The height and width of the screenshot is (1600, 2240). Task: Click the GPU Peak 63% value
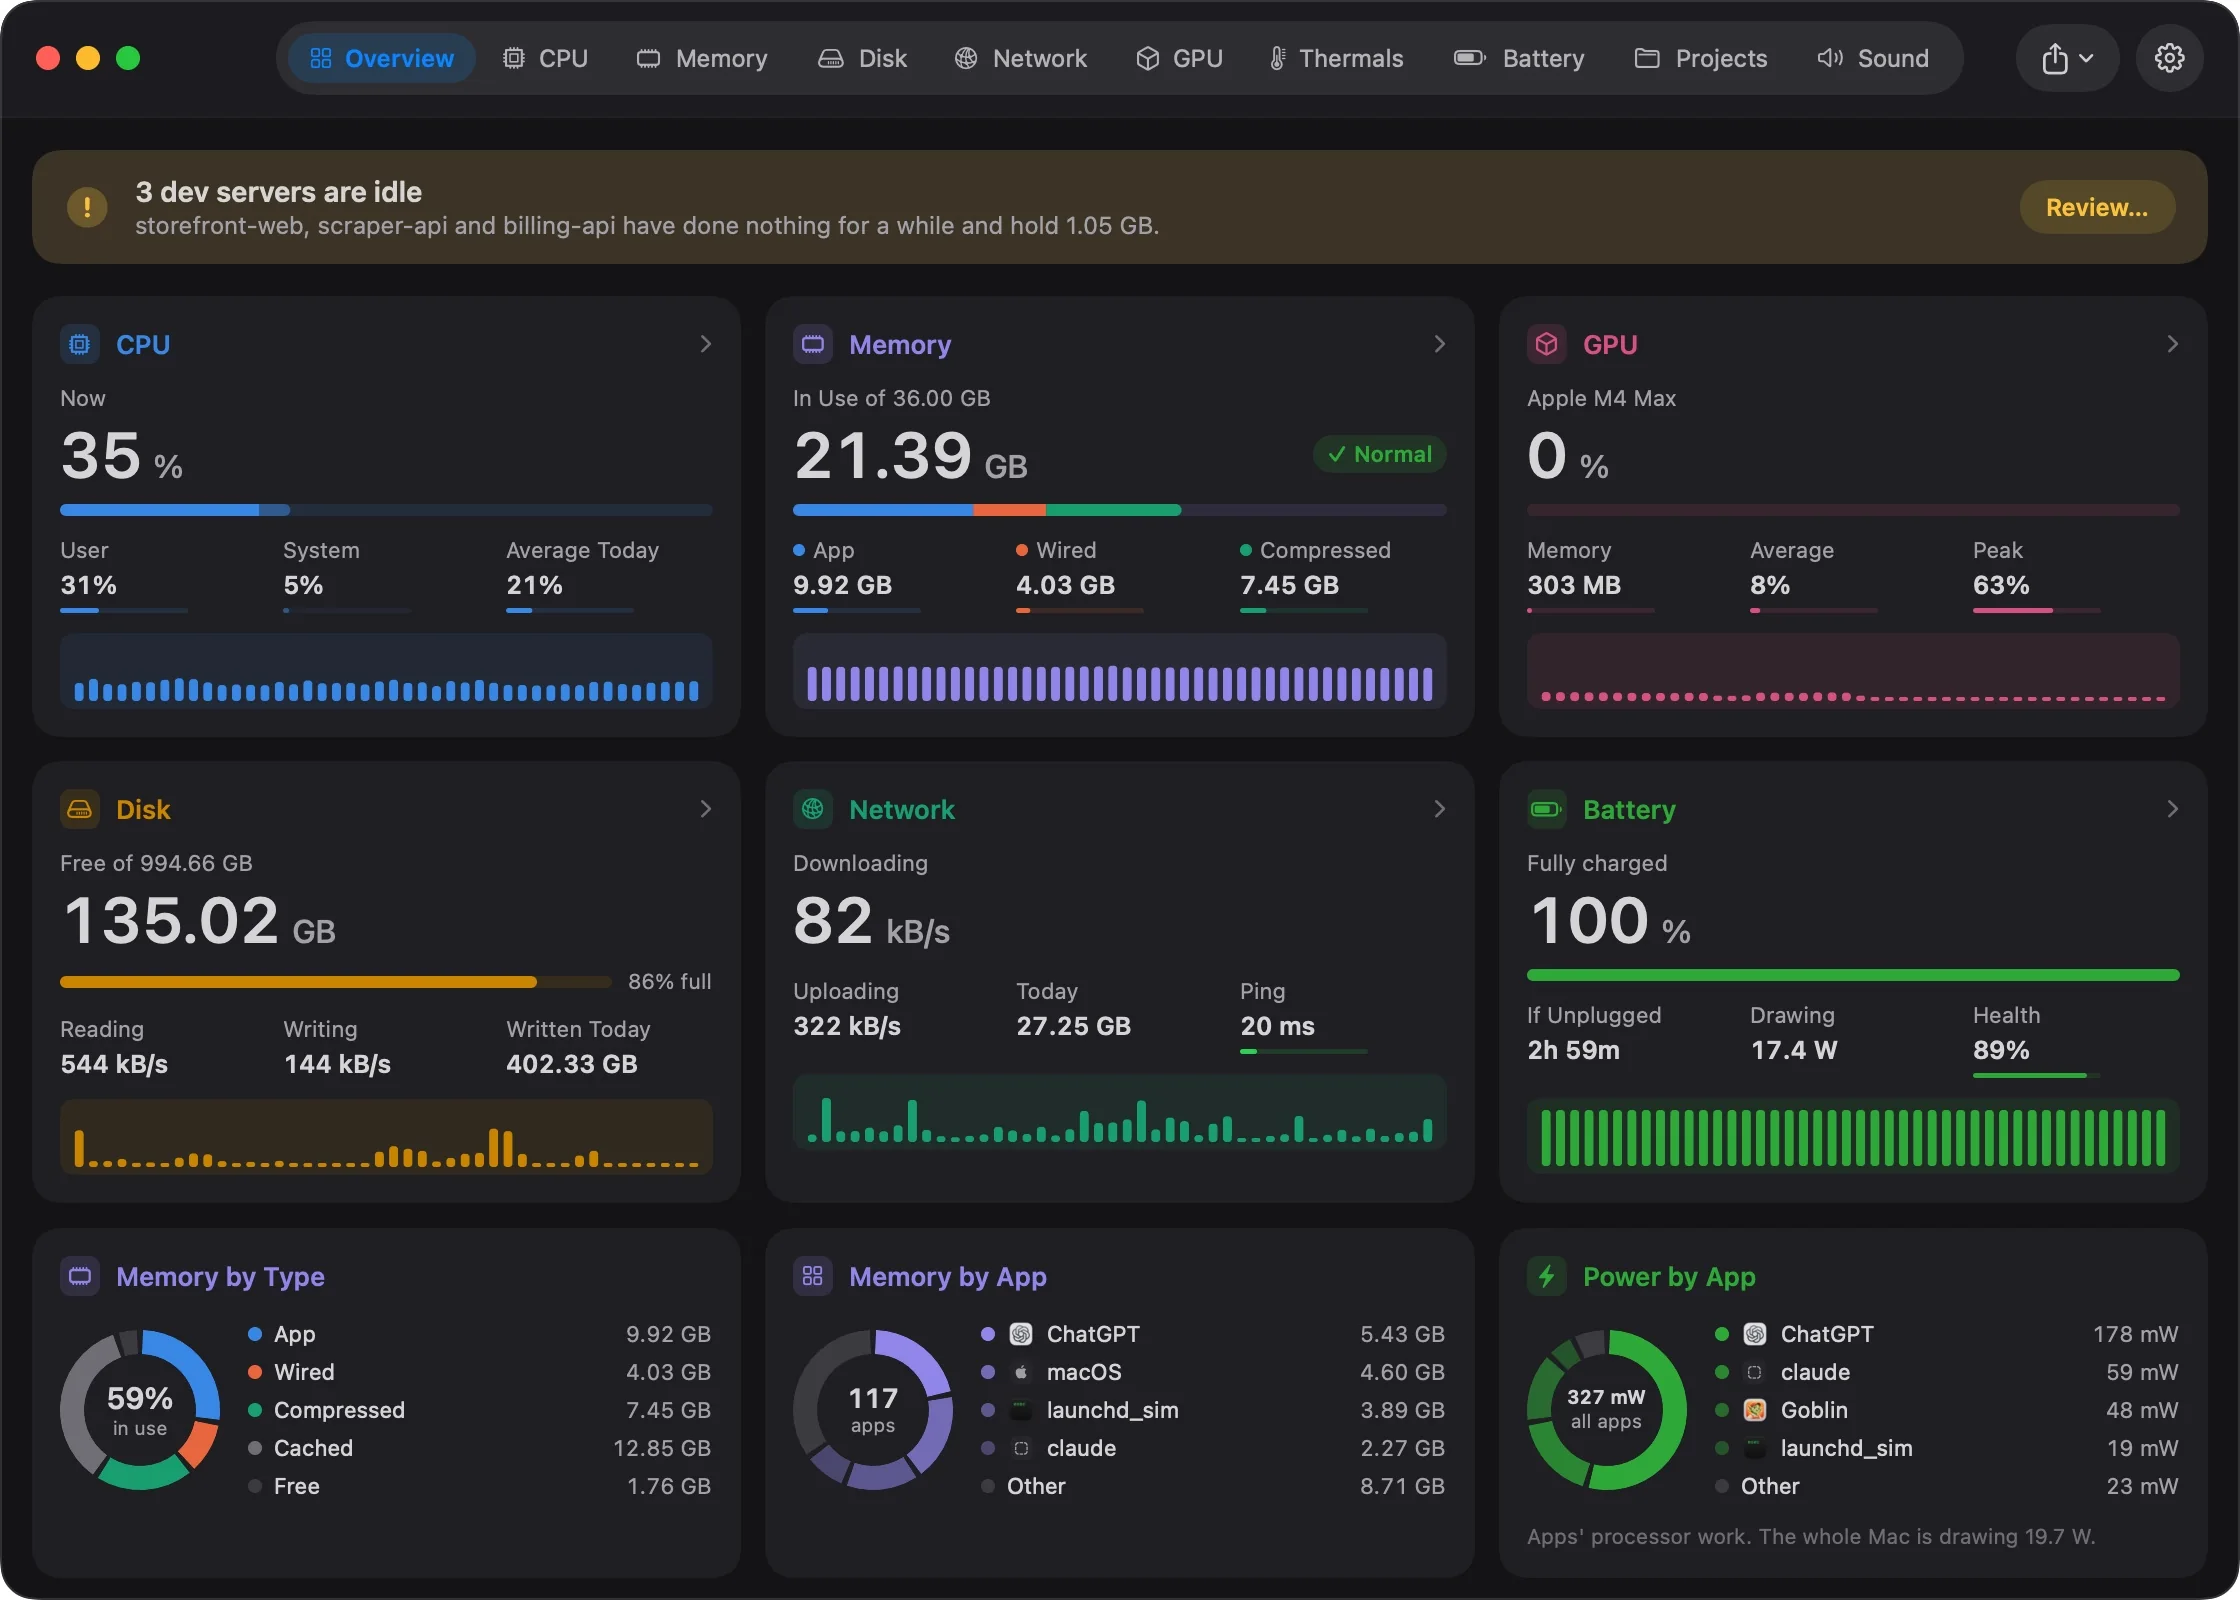tap(2001, 585)
